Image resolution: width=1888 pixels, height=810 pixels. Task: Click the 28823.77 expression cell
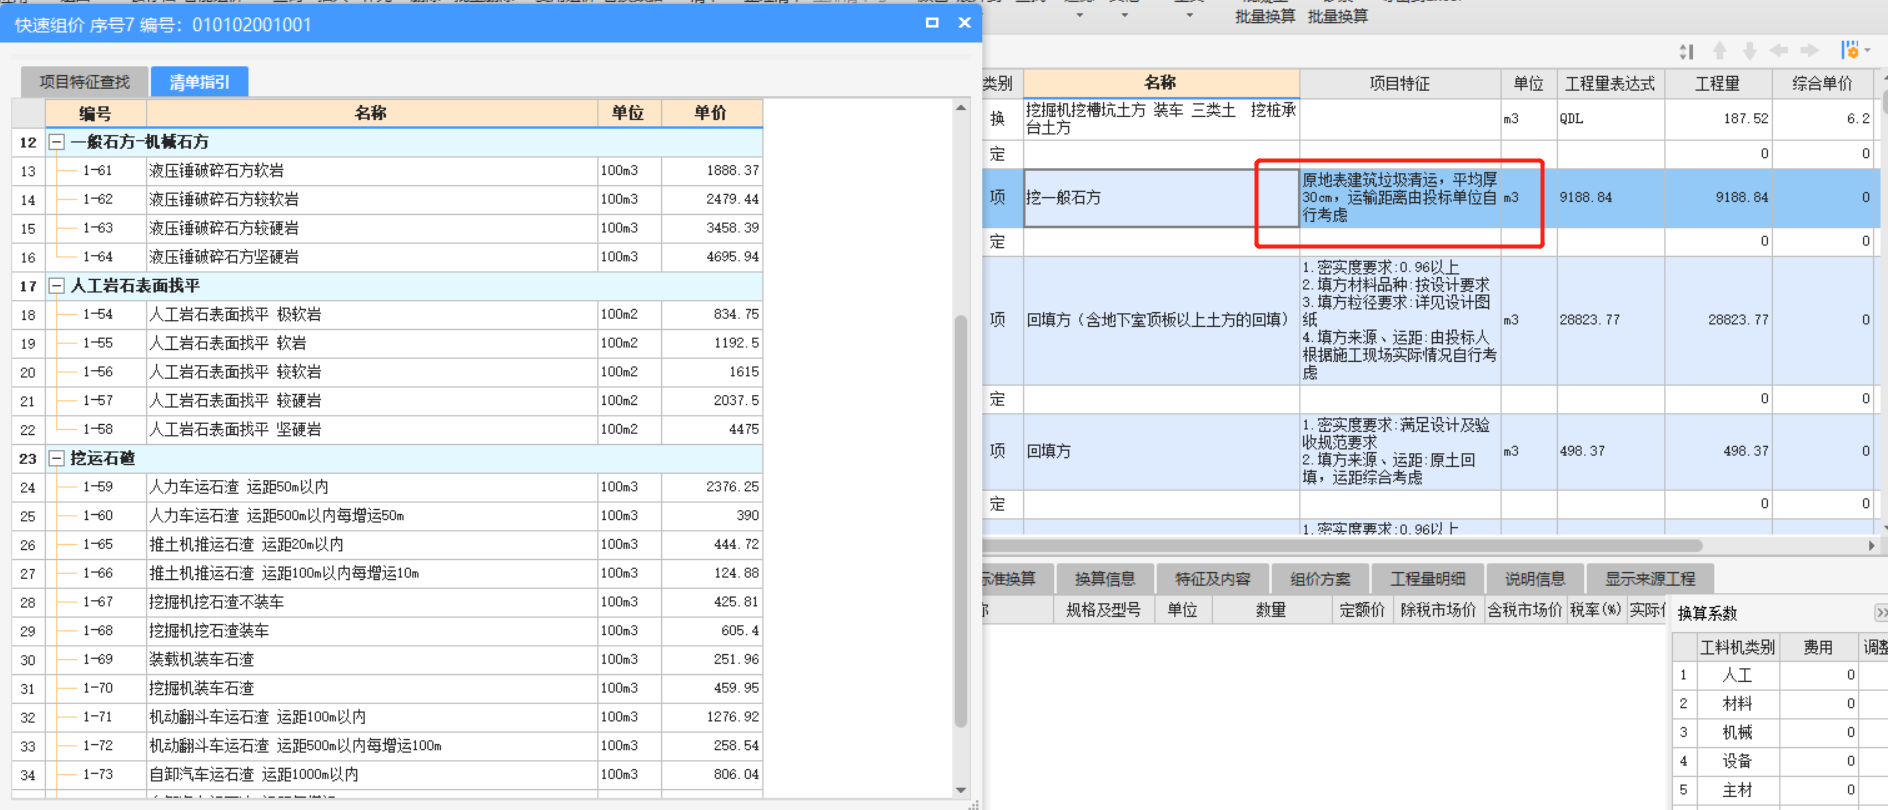(x=1610, y=320)
